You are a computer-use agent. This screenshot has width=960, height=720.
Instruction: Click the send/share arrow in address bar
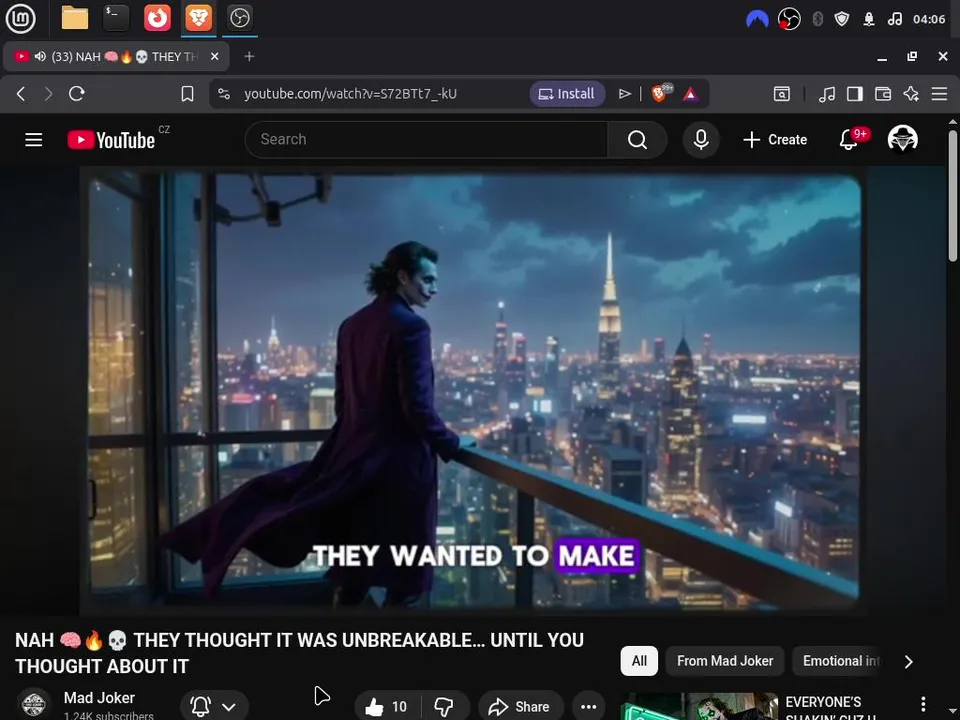pyautogui.click(x=624, y=94)
